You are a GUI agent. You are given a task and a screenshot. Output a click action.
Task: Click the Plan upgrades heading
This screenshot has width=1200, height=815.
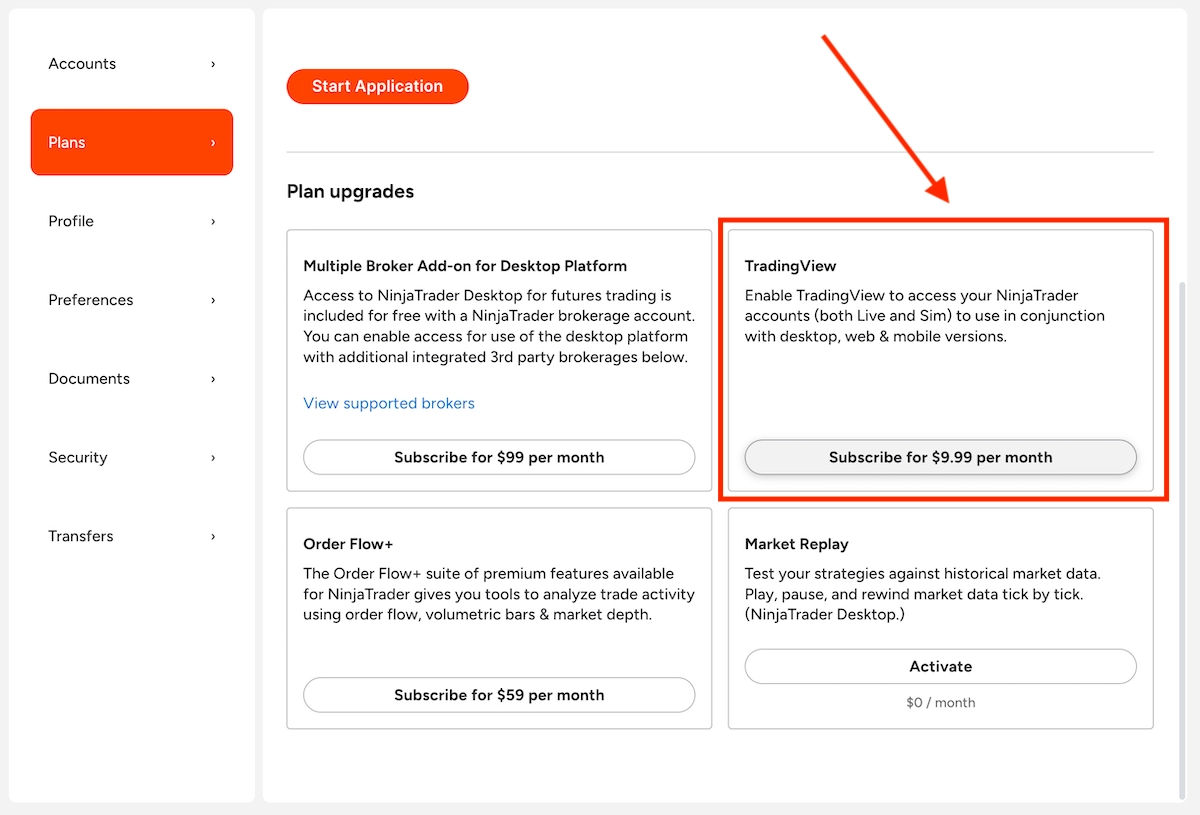click(x=350, y=191)
